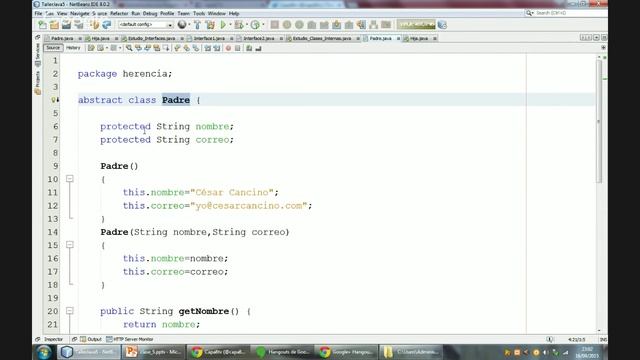The width and height of the screenshot is (640, 360).
Task: Open the Tools menu
Action: 199,13
